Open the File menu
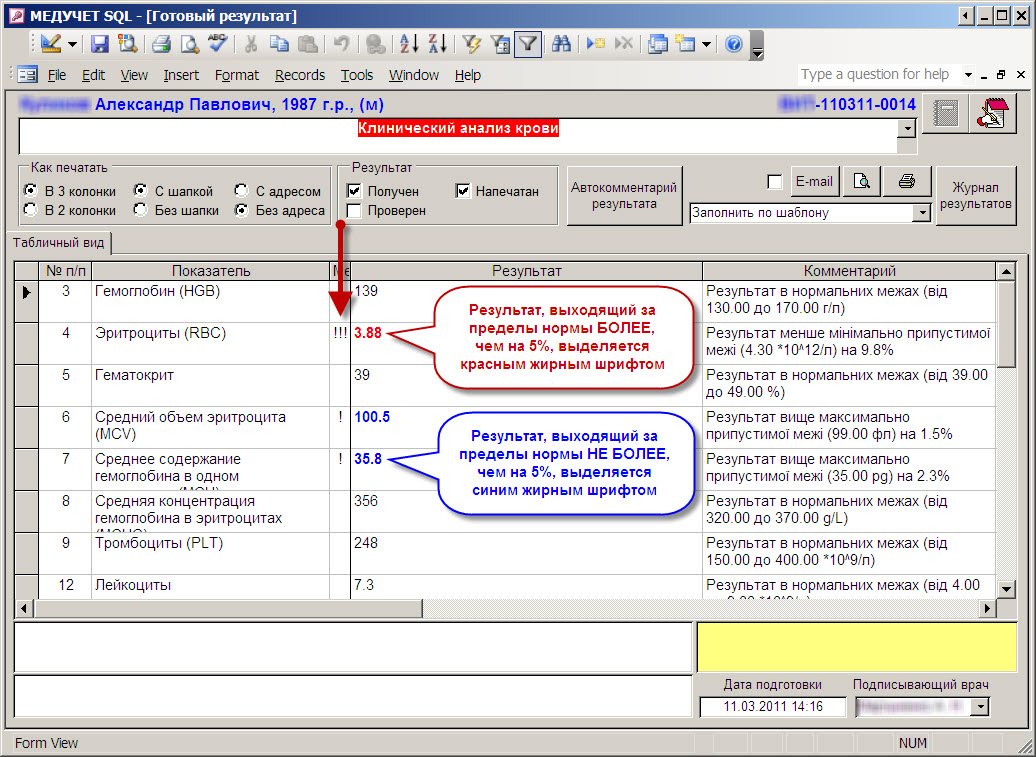1036x757 pixels. click(x=57, y=75)
